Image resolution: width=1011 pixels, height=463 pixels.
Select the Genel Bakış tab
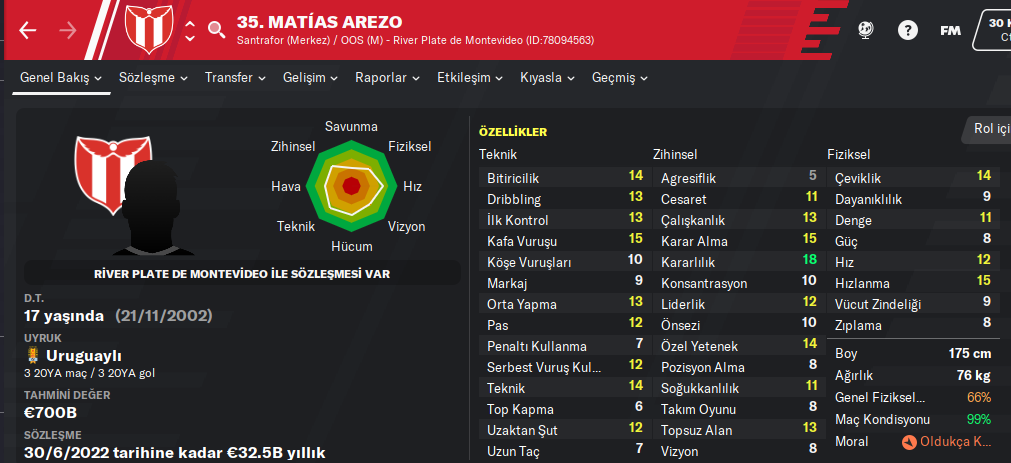tap(62, 77)
